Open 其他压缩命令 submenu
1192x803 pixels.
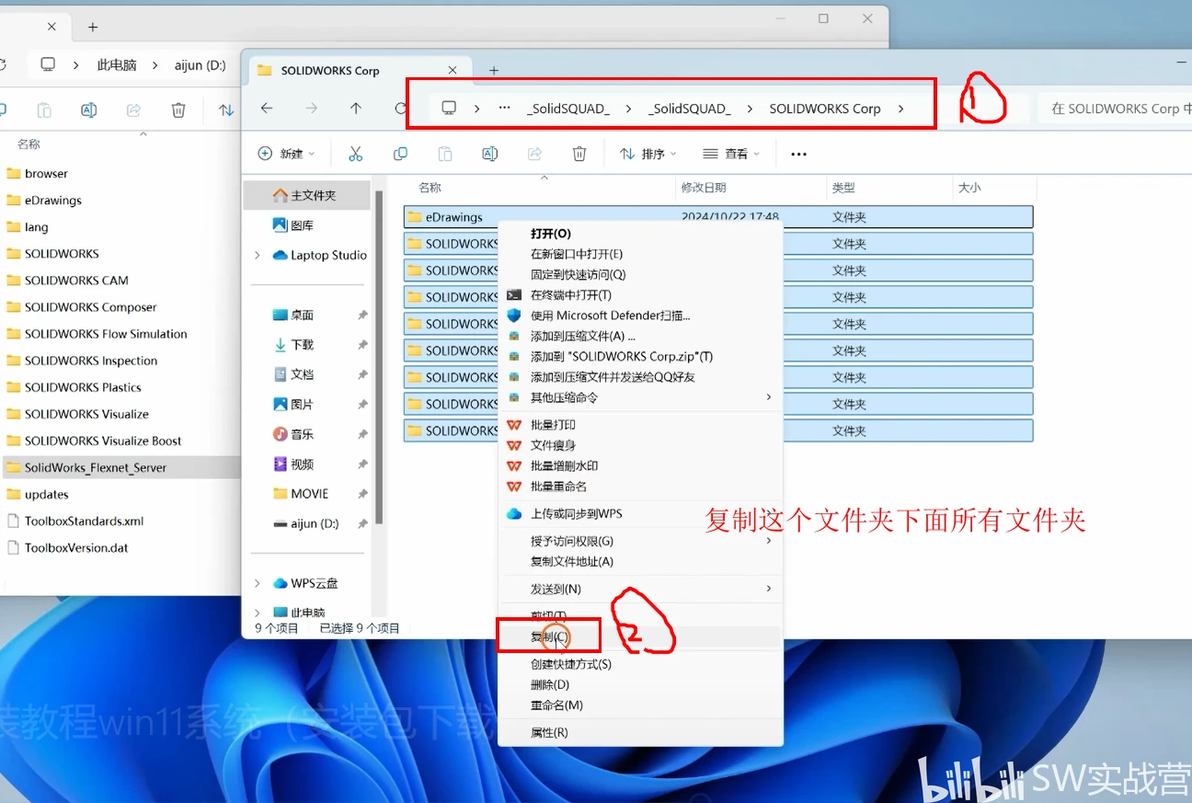[x=640, y=398]
